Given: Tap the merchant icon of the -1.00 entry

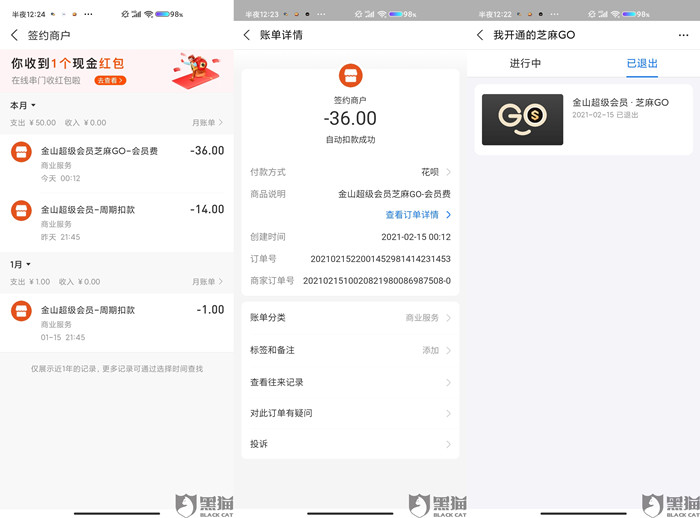Looking at the screenshot, I should point(21,311).
